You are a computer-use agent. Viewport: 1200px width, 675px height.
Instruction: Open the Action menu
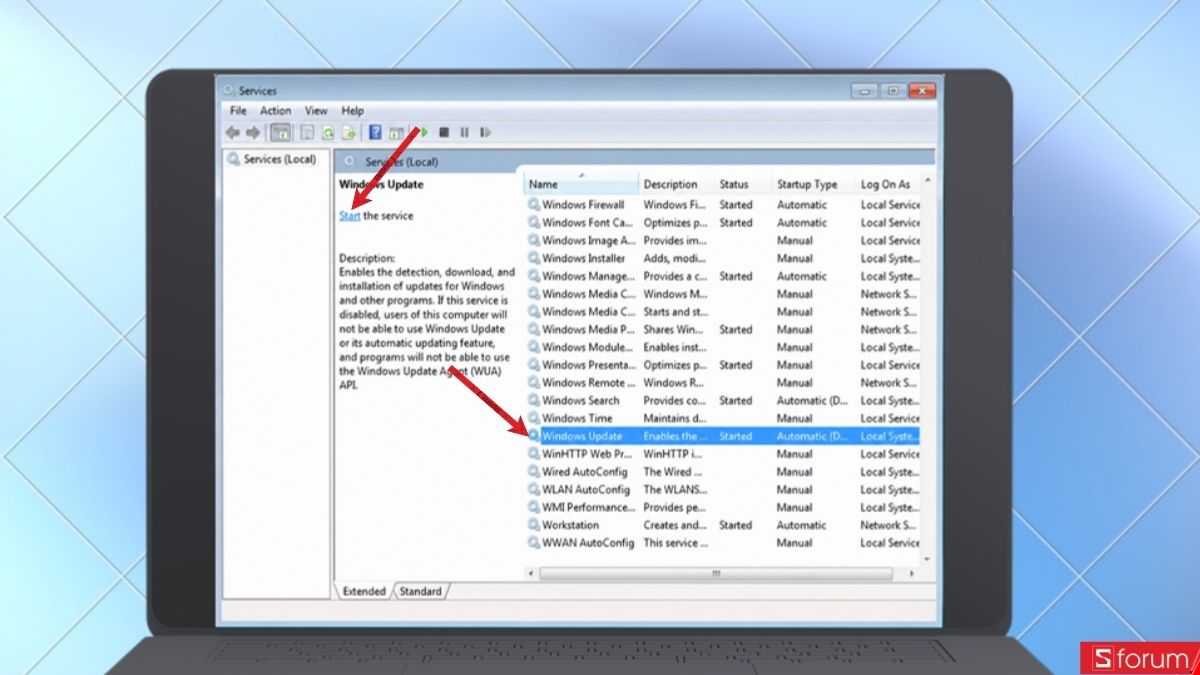[275, 111]
